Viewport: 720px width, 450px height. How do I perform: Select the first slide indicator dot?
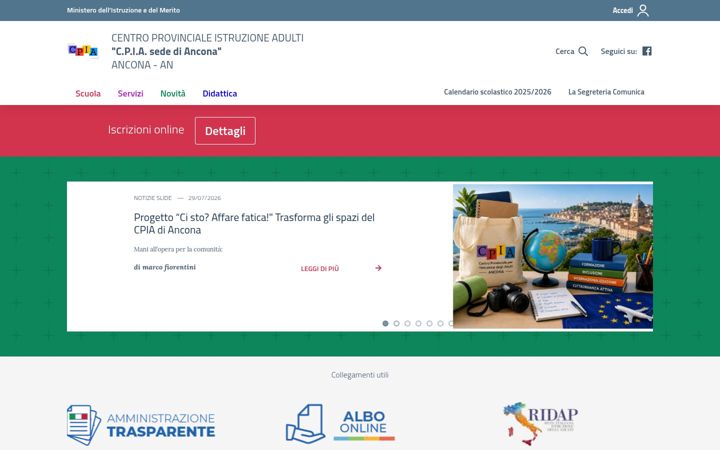coord(385,323)
